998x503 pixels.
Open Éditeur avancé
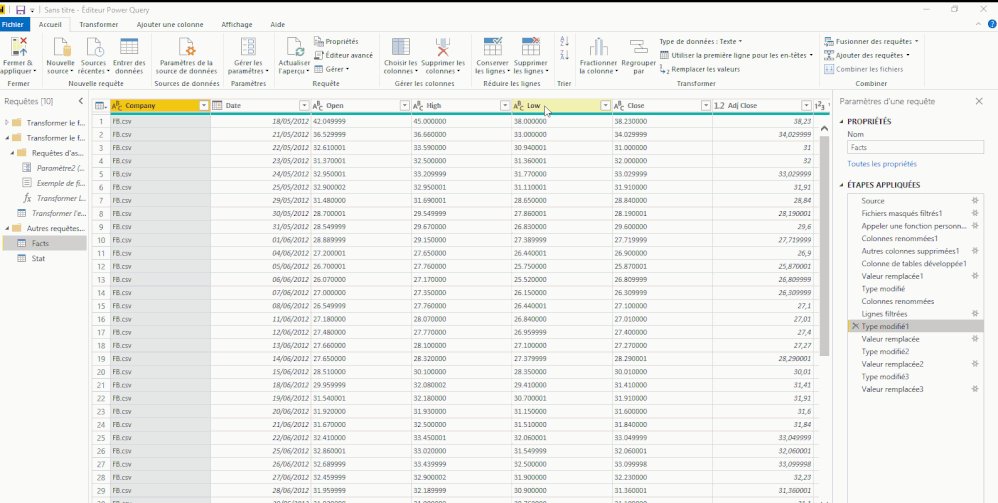pyautogui.click(x=344, y=55)
